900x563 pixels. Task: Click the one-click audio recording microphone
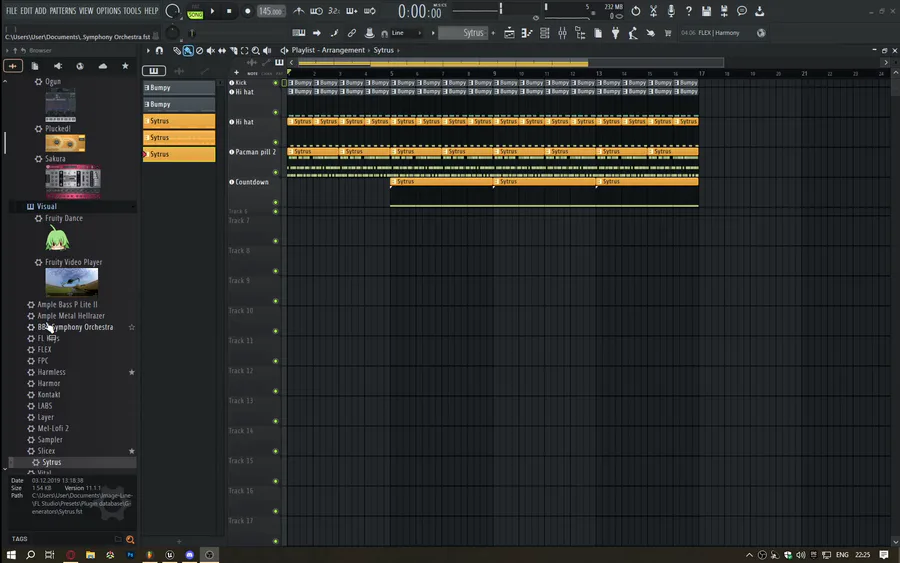671,11
